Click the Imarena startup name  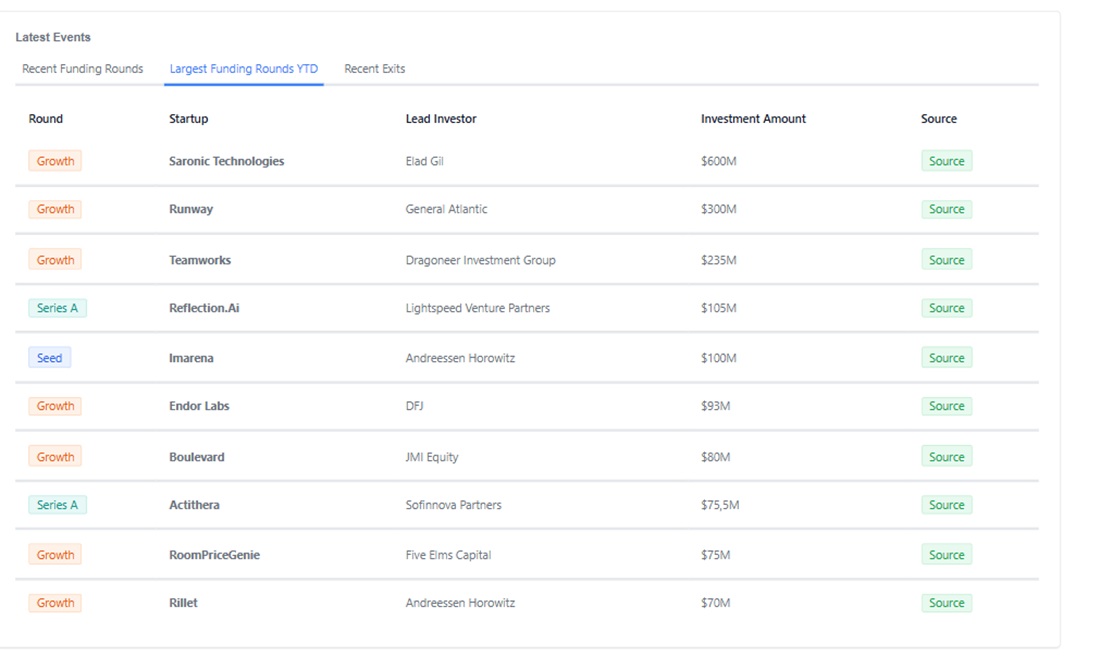191,358
